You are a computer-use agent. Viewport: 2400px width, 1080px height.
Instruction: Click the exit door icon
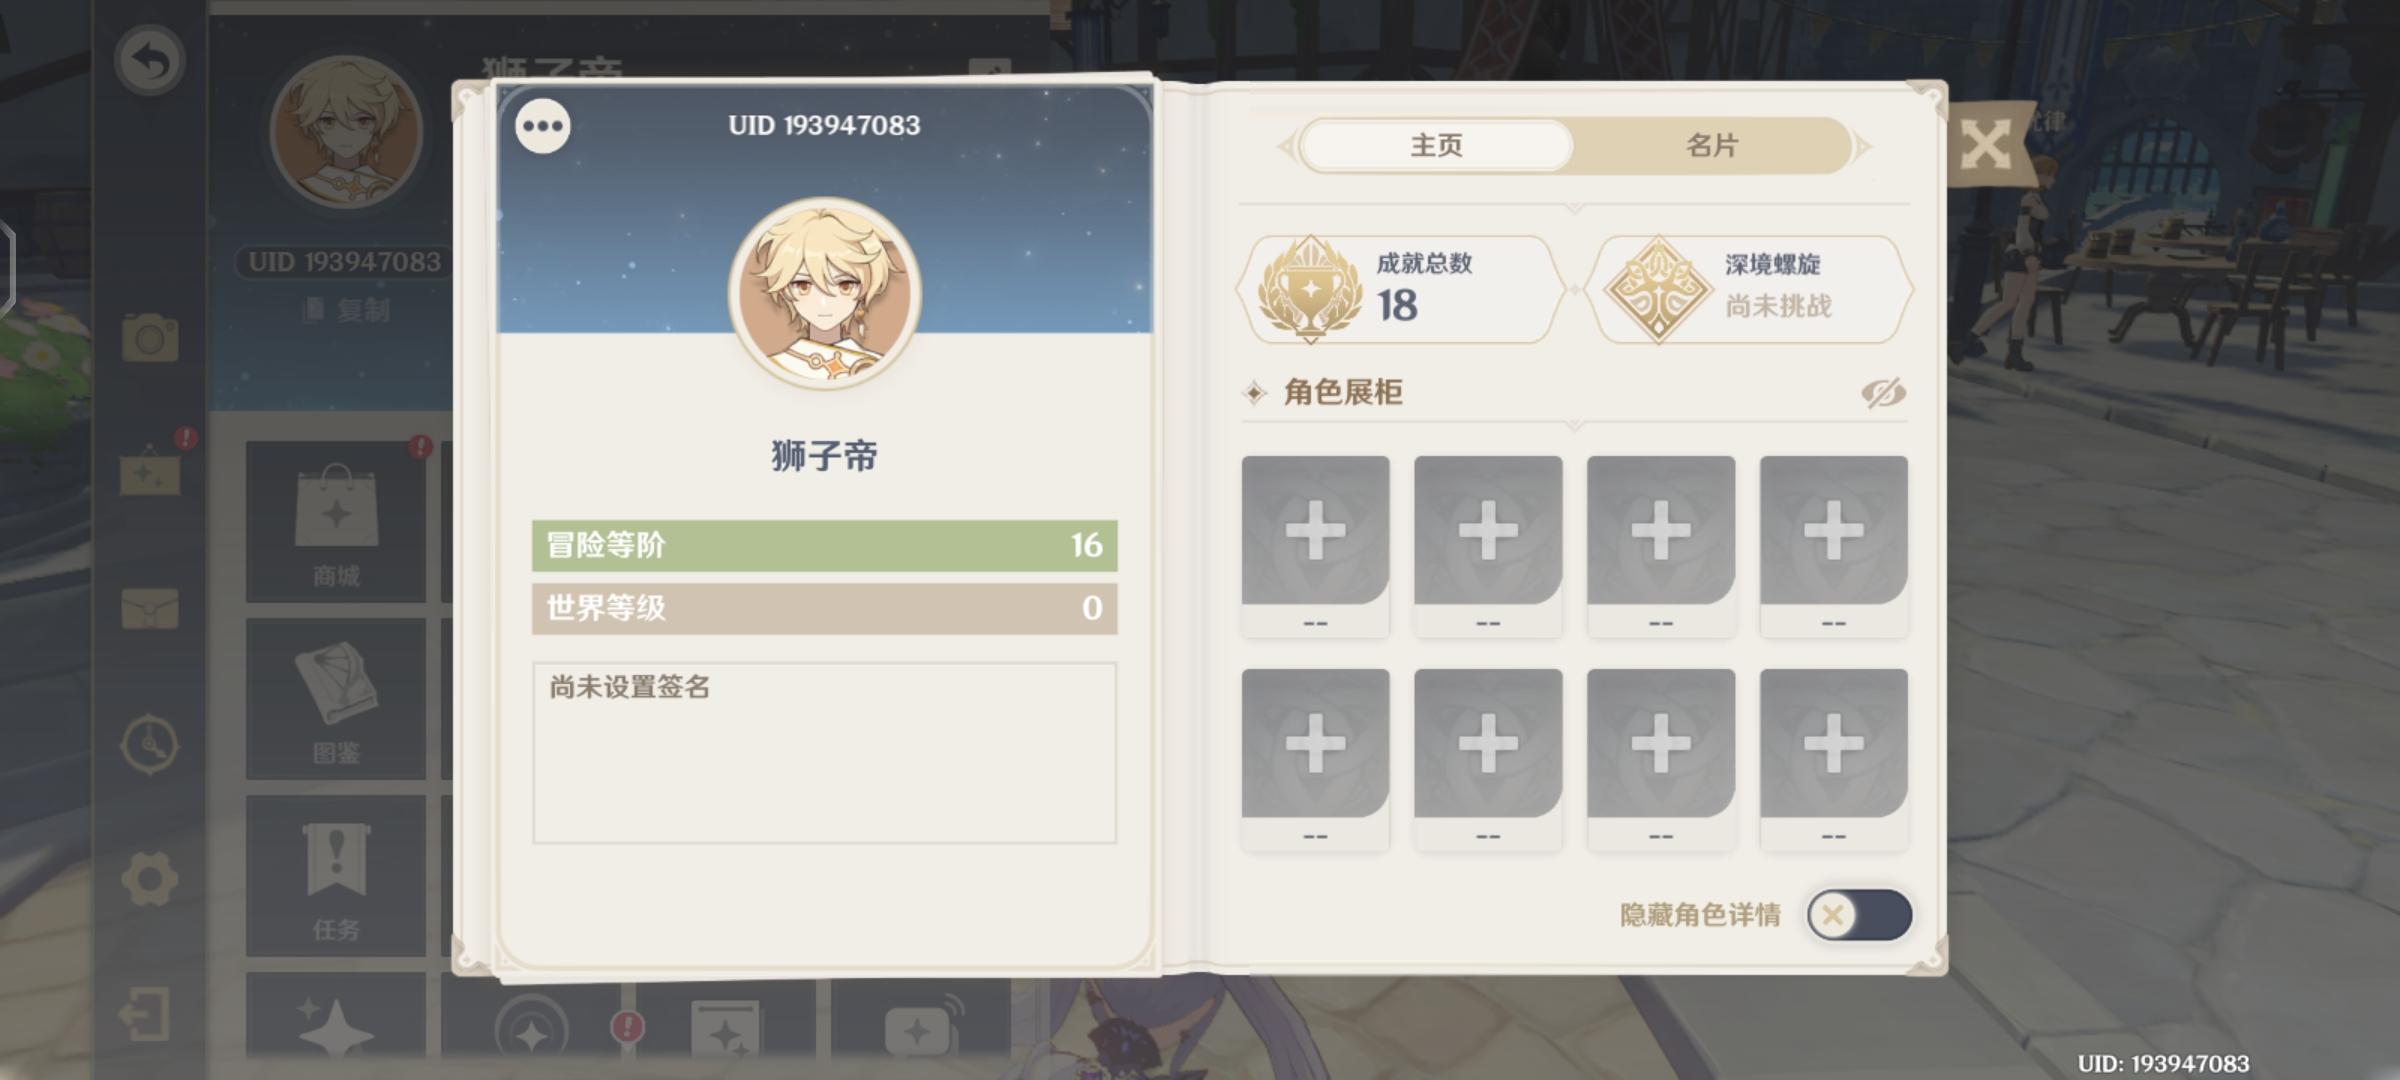[x=144, y=1015]
